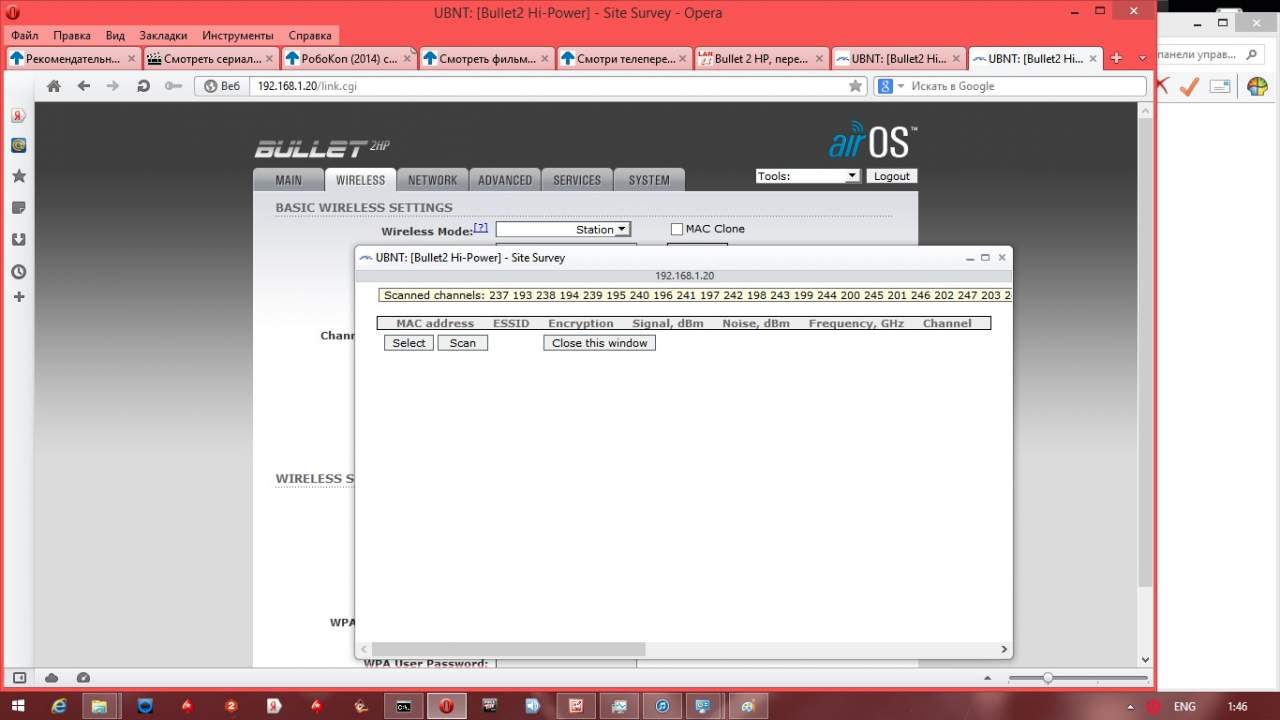Switch to Opera in the taskbar
Viewport: 1280px width, 720px height.
[x=446, y=706]
